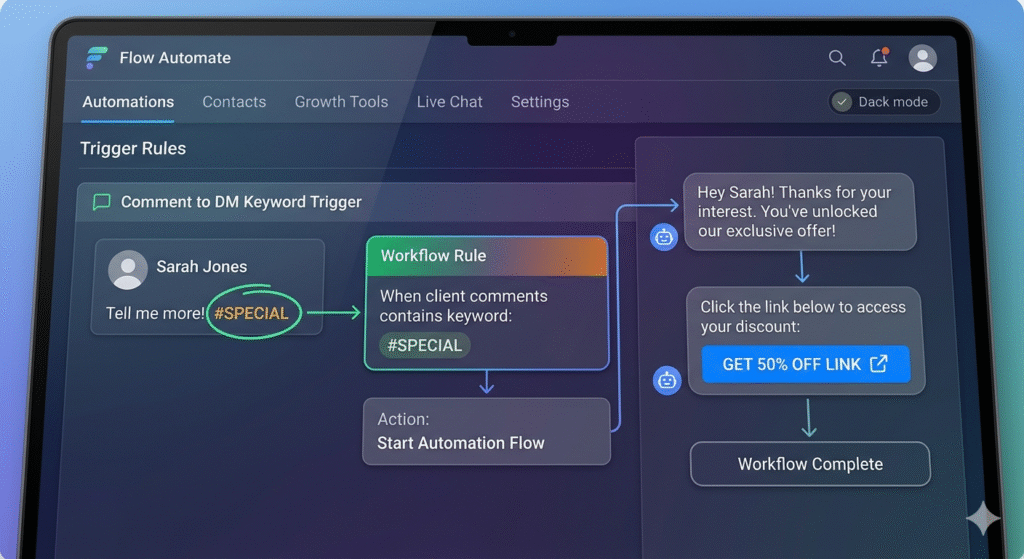The width and height of the screenshot is (1024, 559).
Task: Click the bot icon beside the Hey Sarah message
Action: click(664, 237)
